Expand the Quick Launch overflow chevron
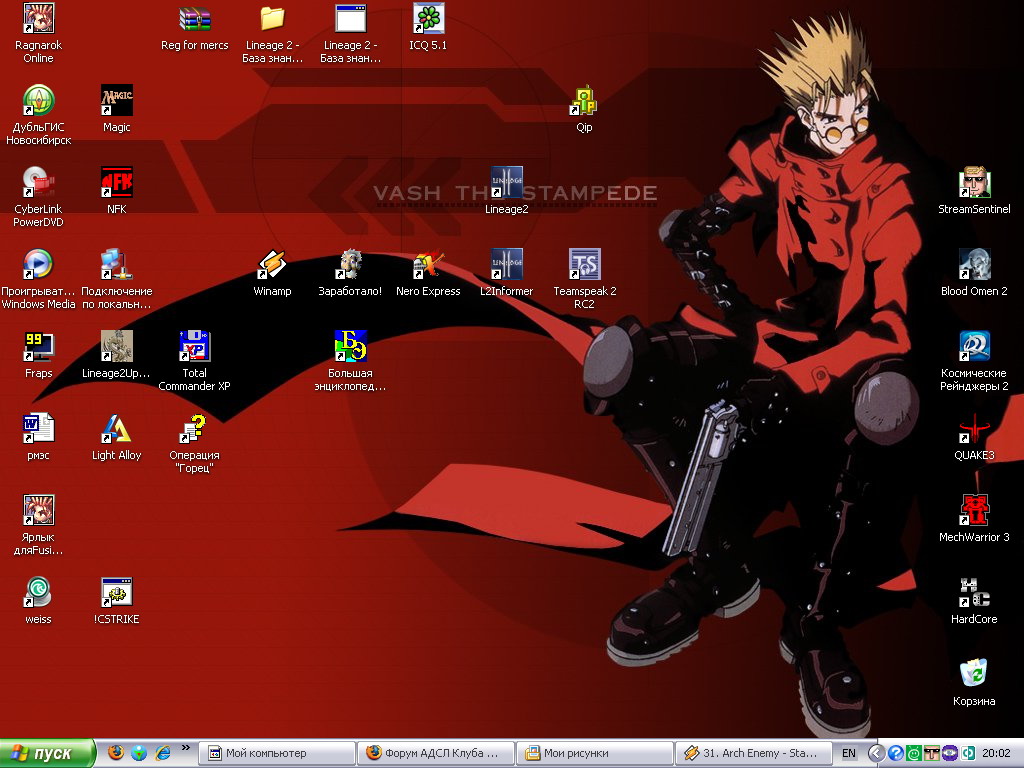This screenshot has height=768, width=1024. click(185, 748)
